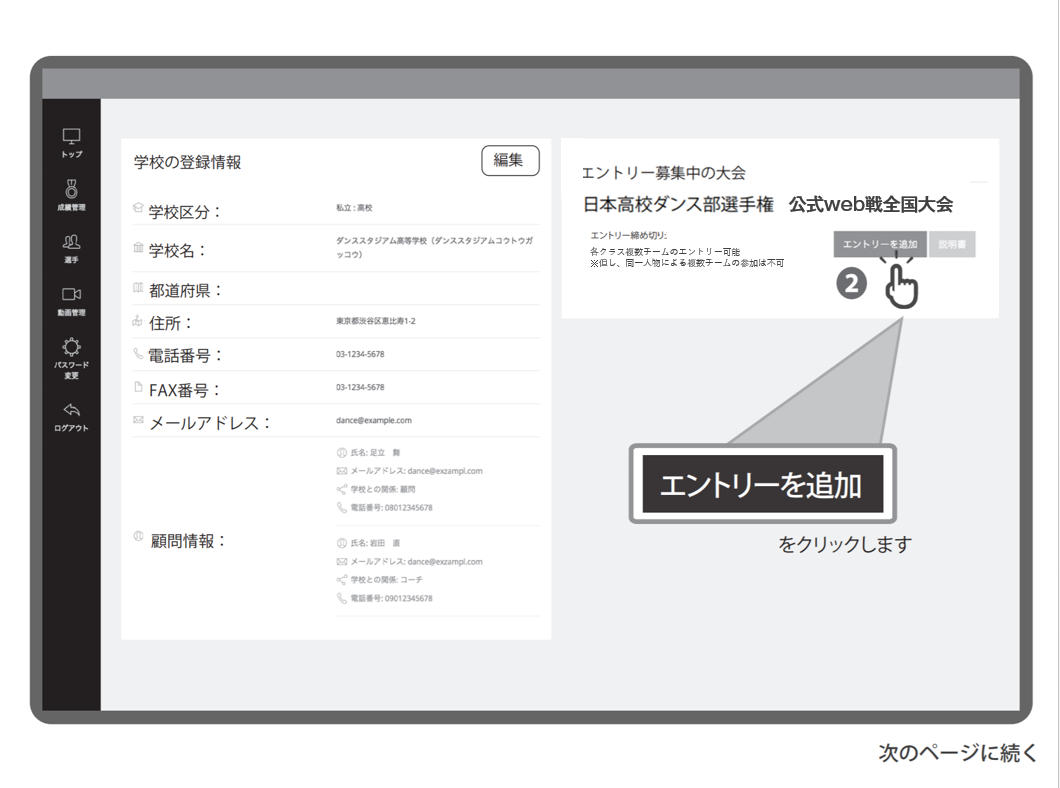
Task: Click the phone icon beside 電話番号
Action: [138, 353]
